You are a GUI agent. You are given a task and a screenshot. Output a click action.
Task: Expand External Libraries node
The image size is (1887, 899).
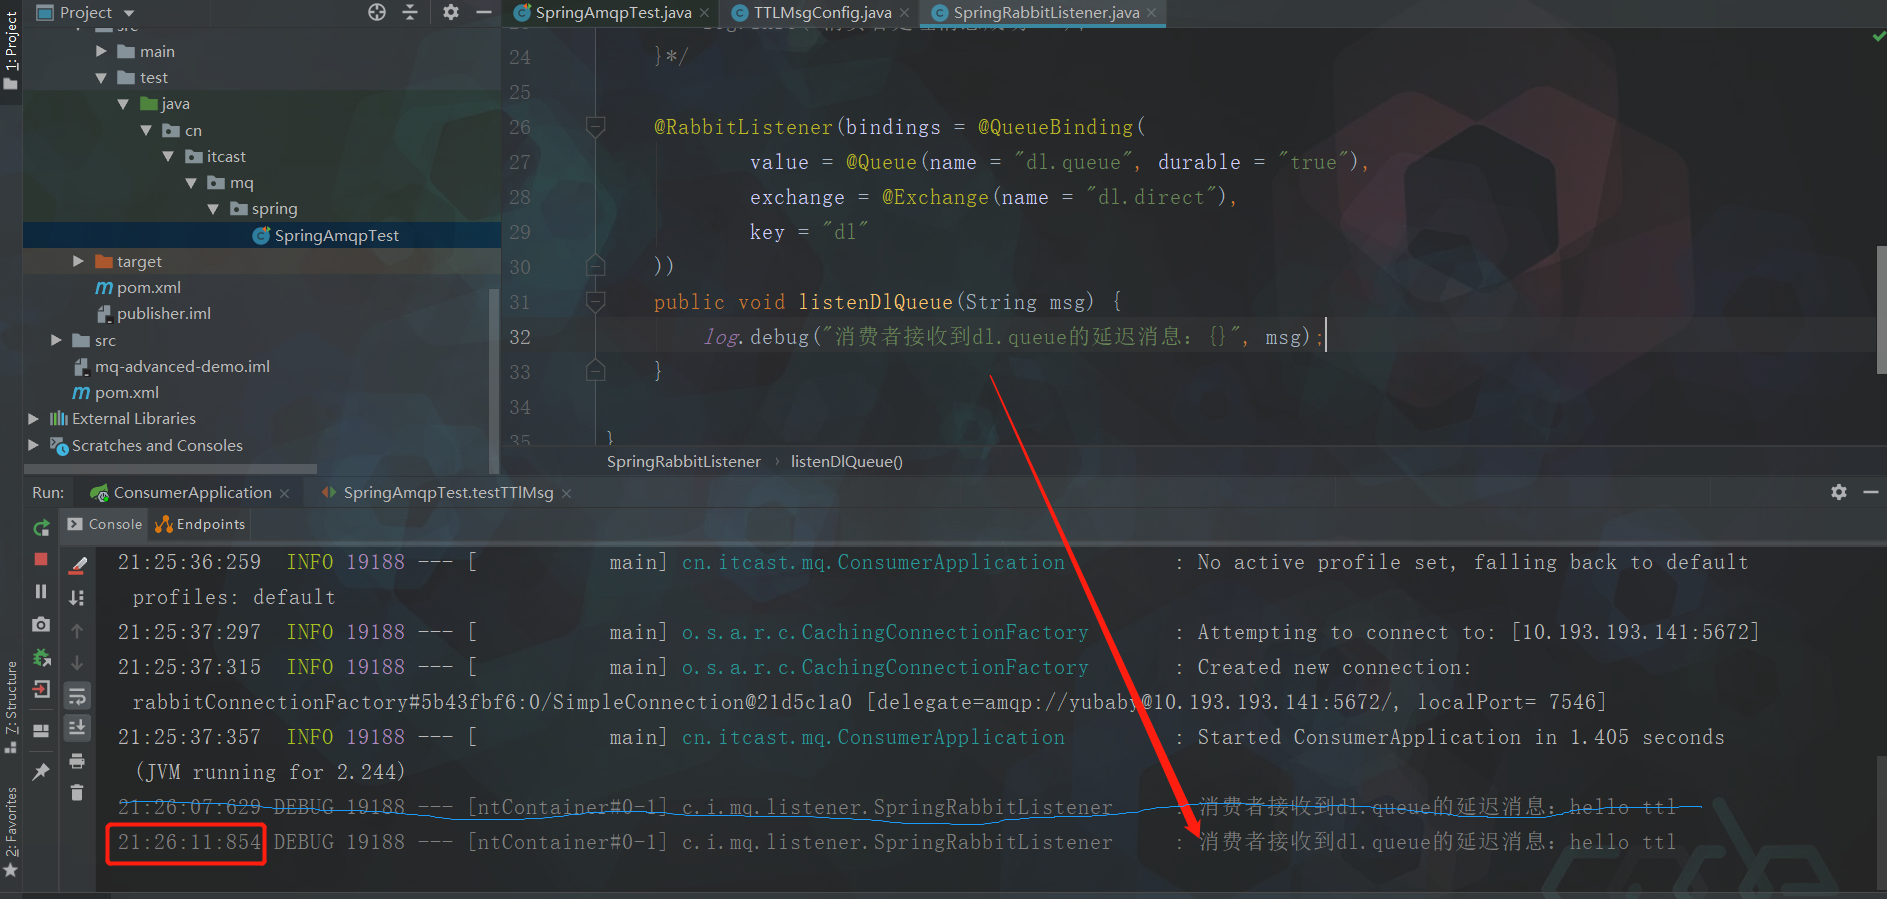pos(33,418)
